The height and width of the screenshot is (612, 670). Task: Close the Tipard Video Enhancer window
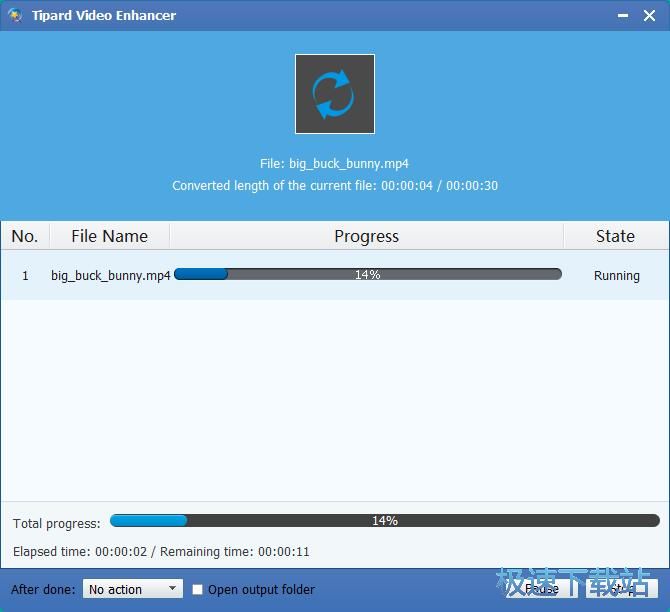point(649,16)
